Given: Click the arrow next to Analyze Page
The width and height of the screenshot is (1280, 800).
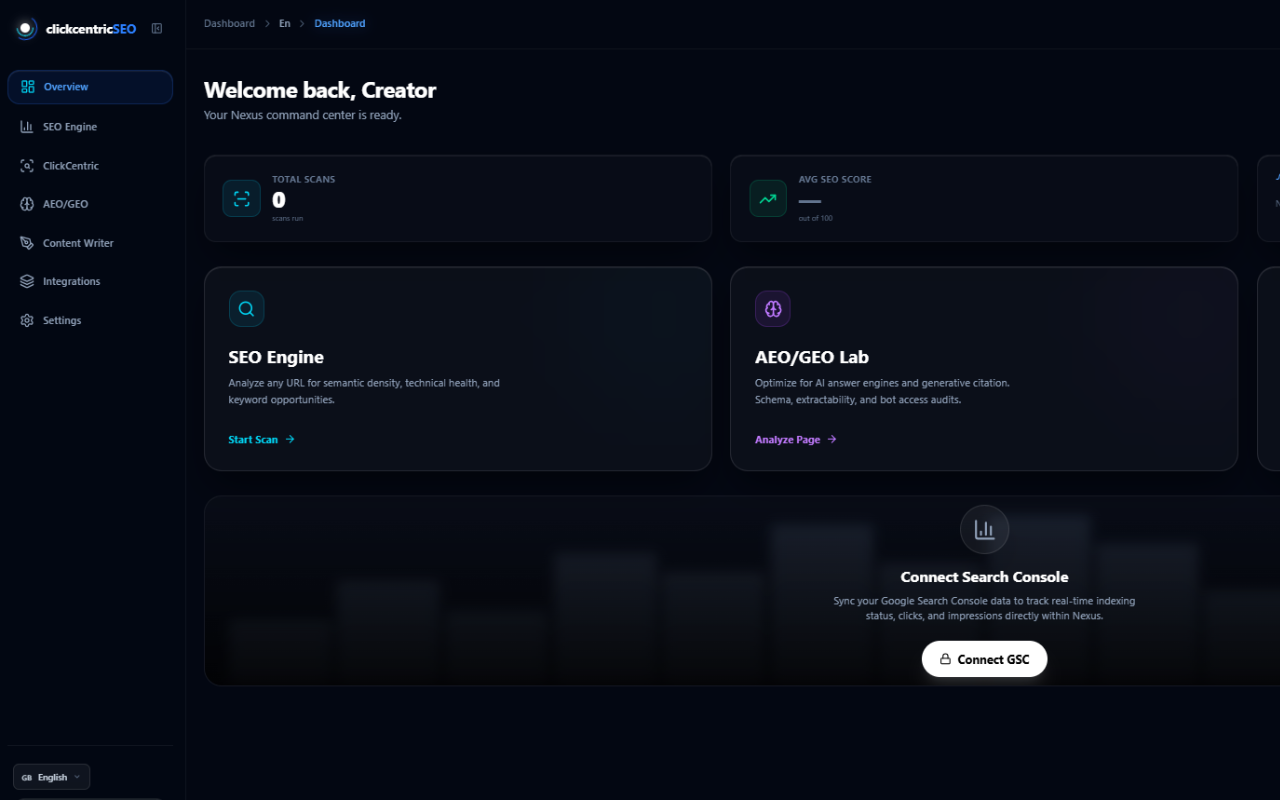Looking at the screenshot, I should click(x=832, y=439).
